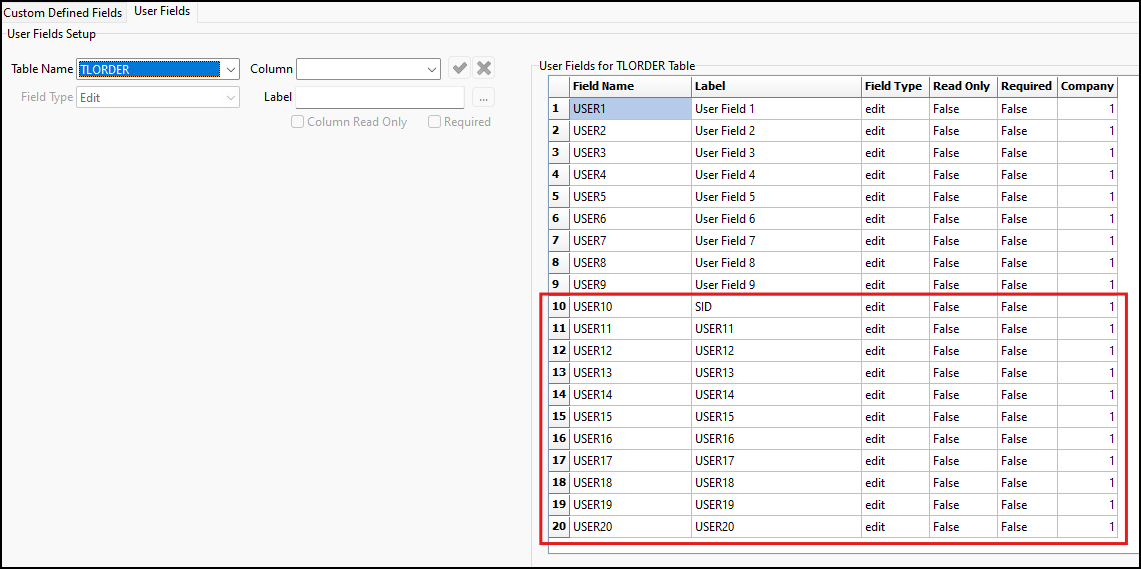Click the Field Type column header
Screen dimensions: 1141x569
pos(894,87)
